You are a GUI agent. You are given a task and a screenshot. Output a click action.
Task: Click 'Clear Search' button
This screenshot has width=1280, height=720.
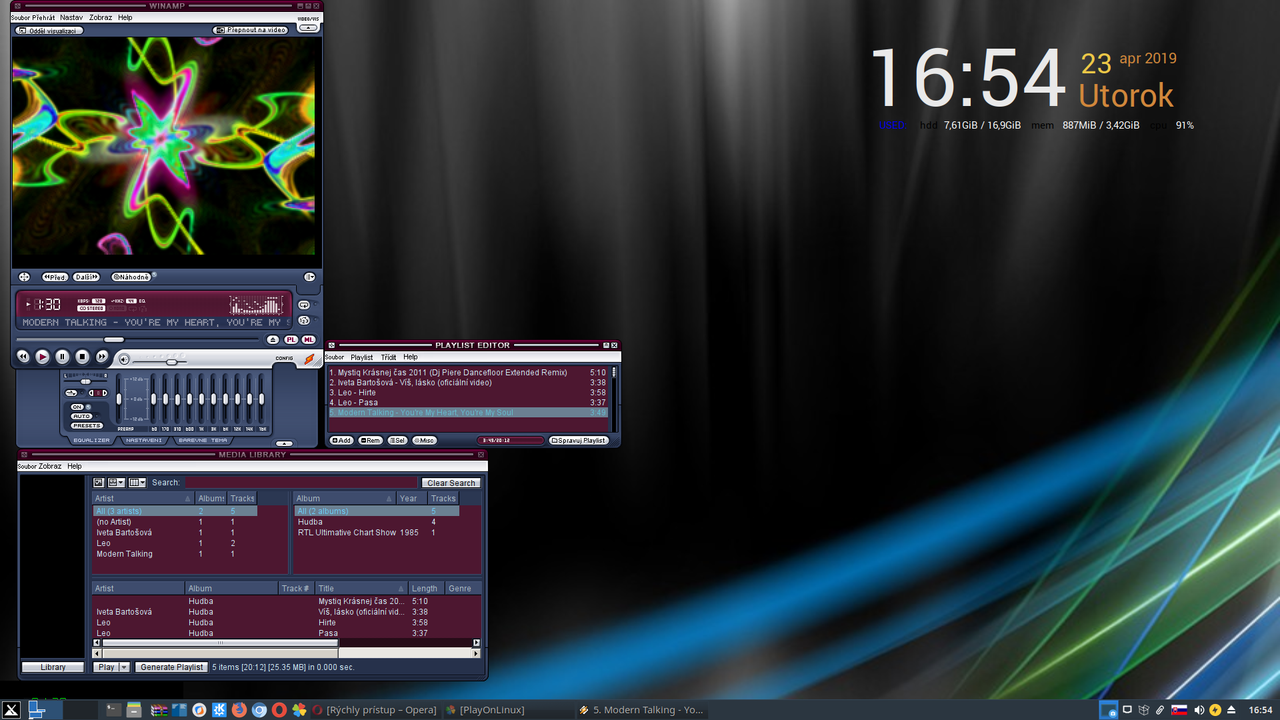pyautogui.click(x=451, y=483)
